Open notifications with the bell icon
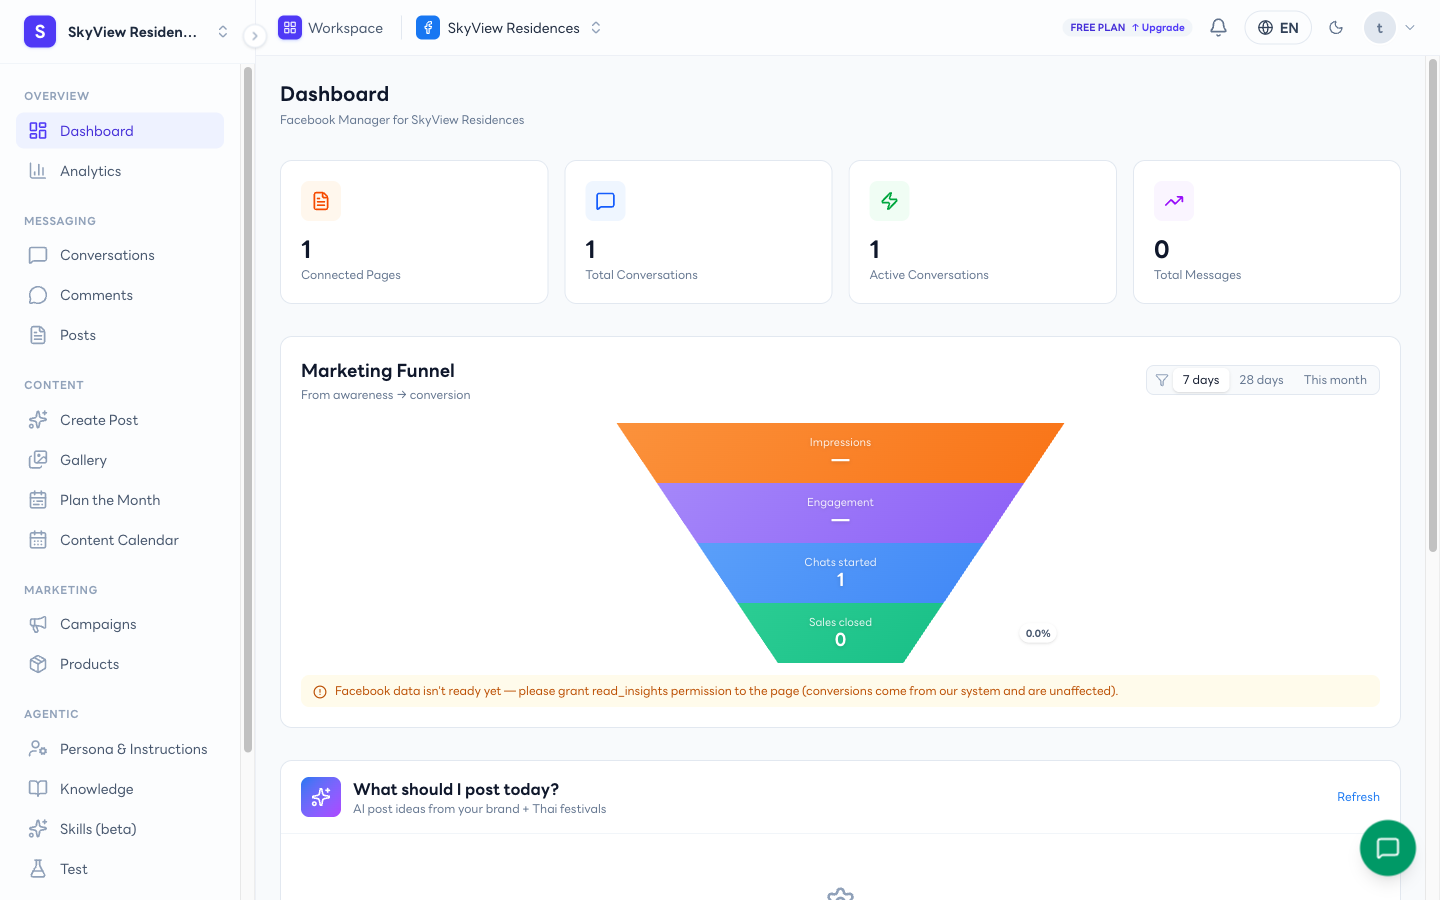Screen dimensions: 1440x900 (x=1218, y=28)
